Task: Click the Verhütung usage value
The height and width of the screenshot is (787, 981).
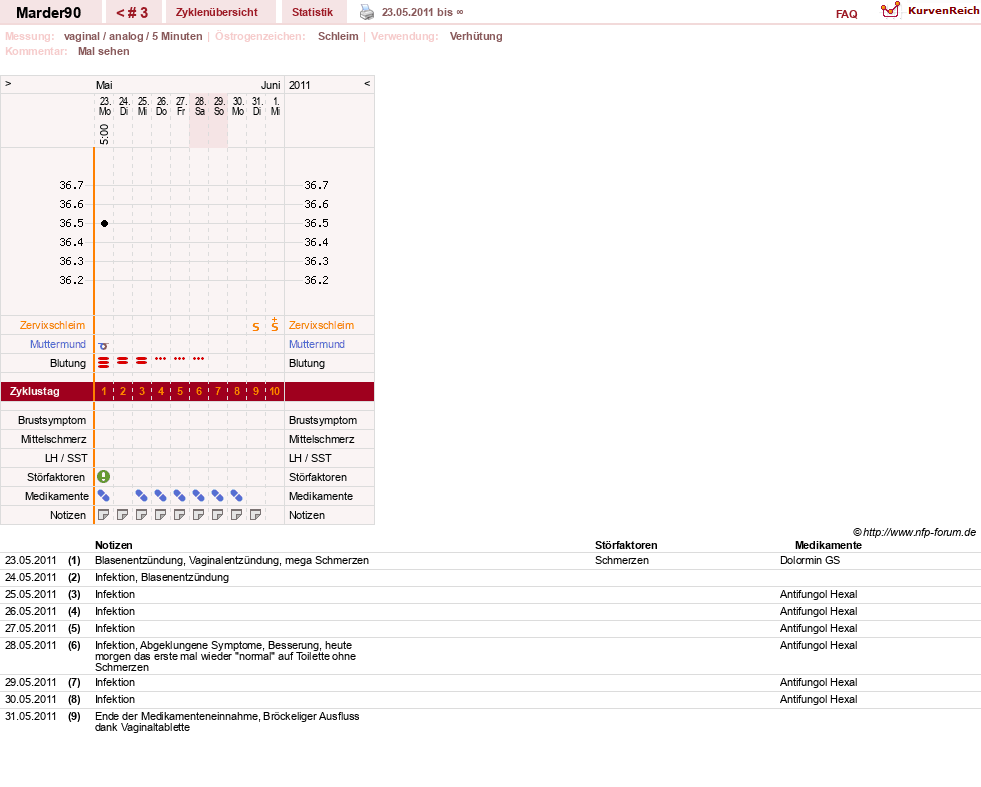Action: (x=476, y=36)
